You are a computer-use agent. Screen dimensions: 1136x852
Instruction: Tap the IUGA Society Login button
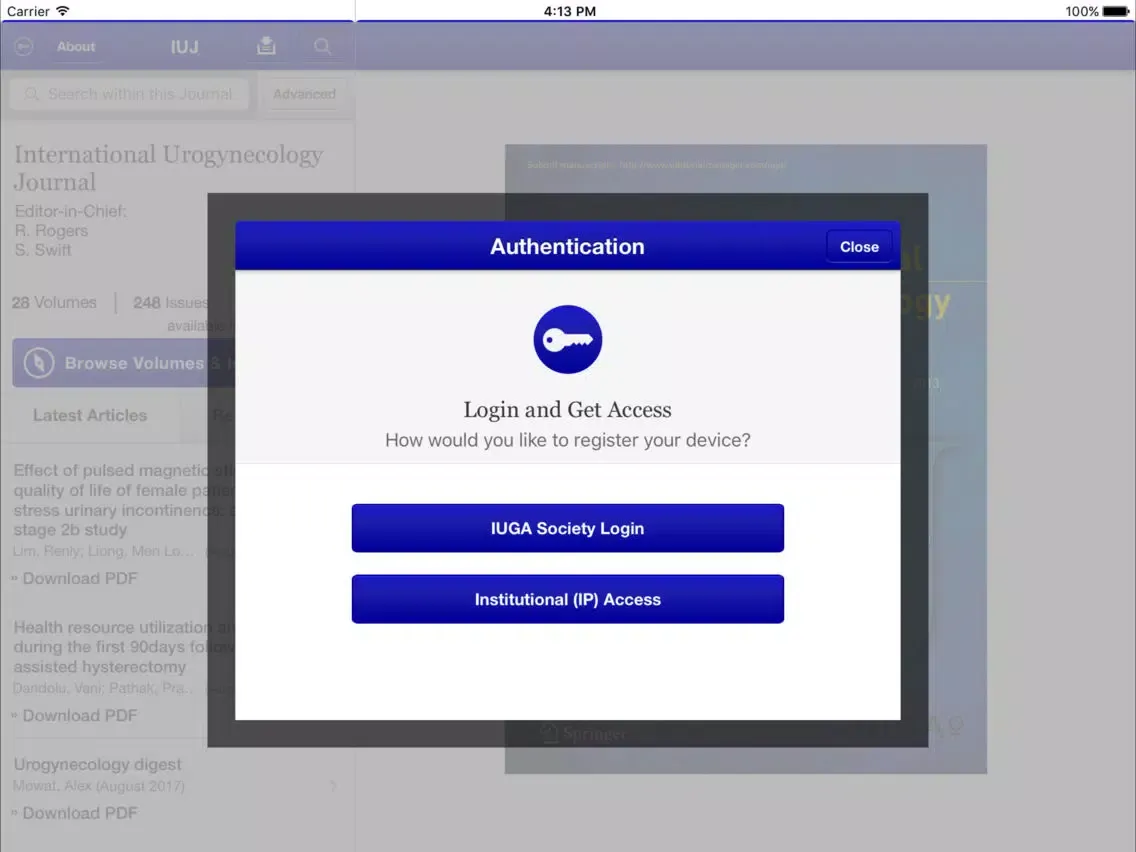(x=567, y=528)
